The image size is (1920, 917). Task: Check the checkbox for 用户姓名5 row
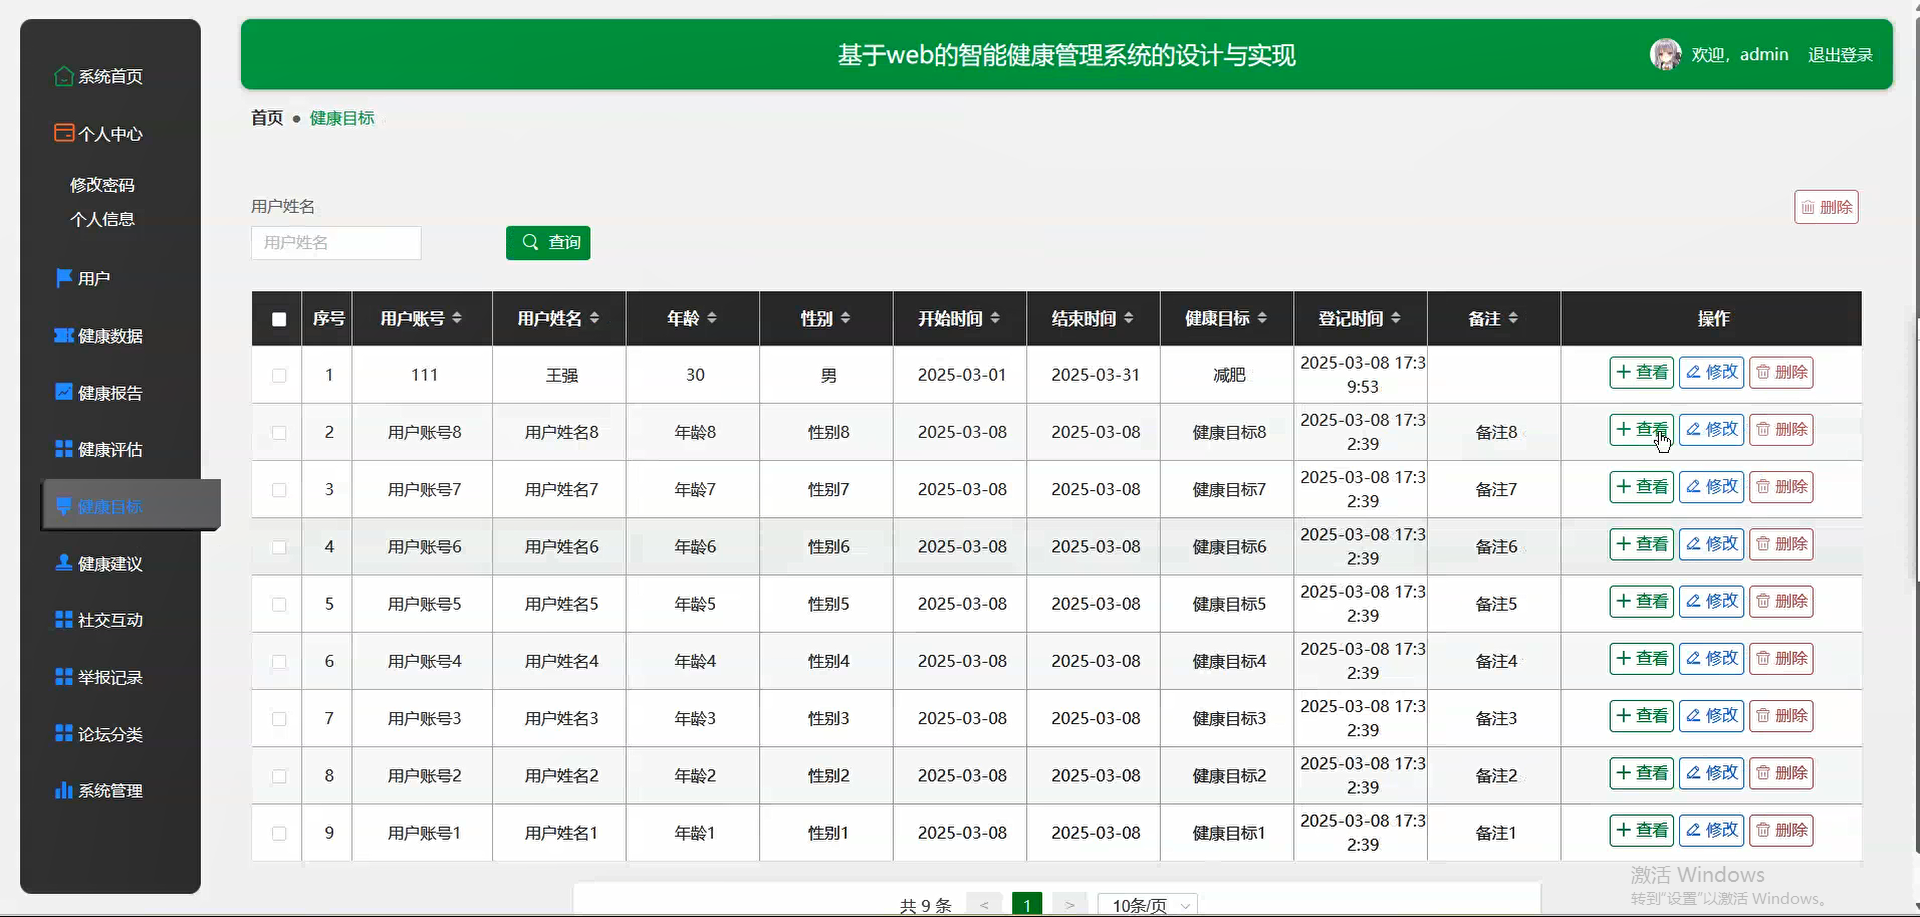point(278,605)
